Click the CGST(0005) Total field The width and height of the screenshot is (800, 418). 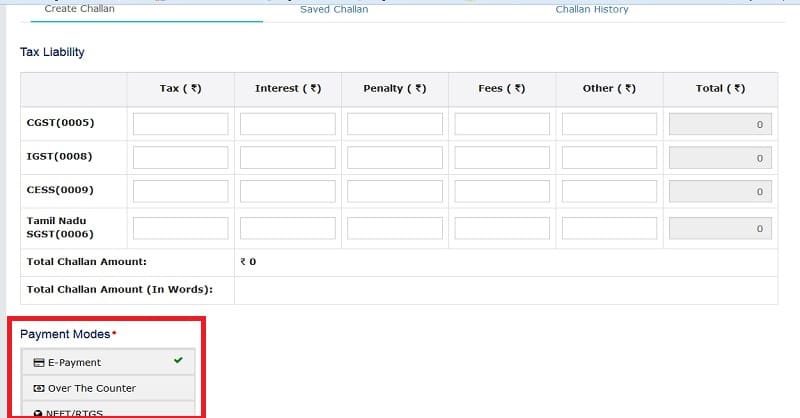(x=720, y=124)
